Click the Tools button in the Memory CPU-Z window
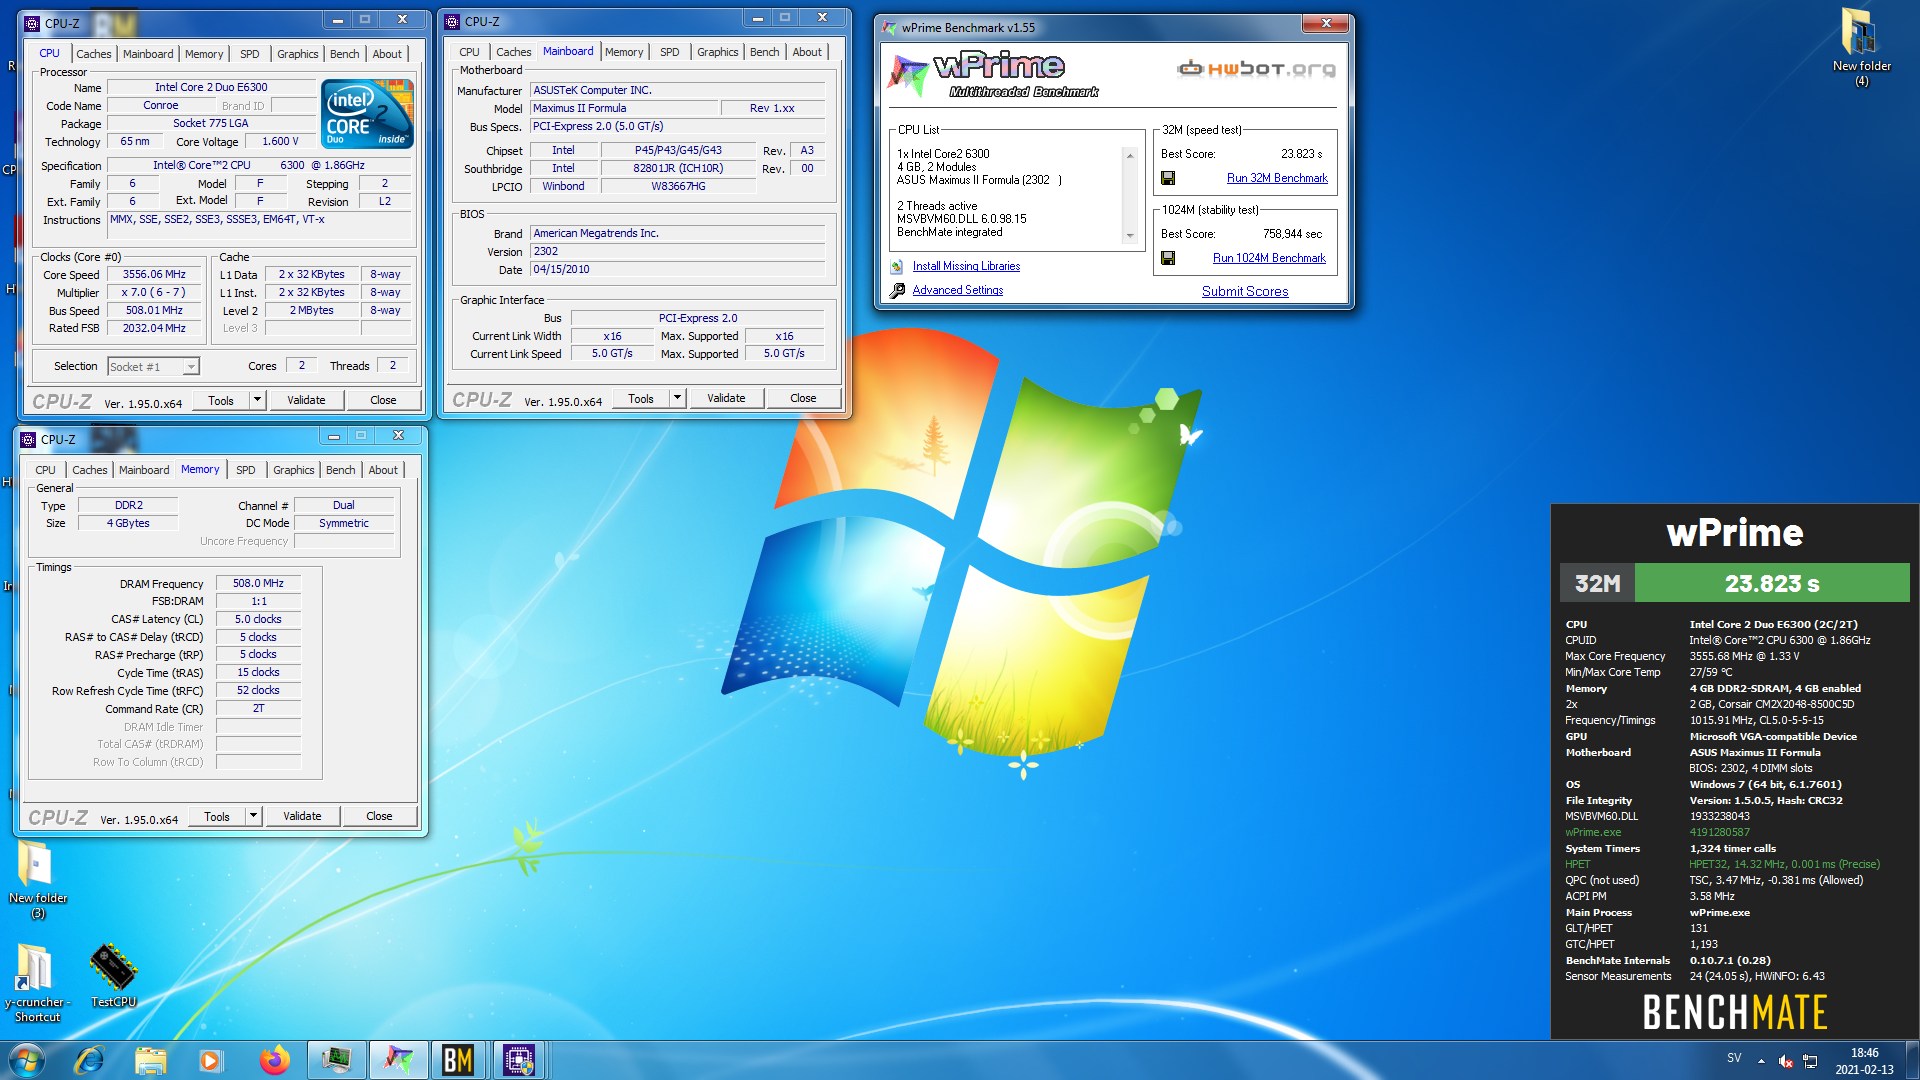The height and width of the screenshot is (1080, 1920). 217,816
